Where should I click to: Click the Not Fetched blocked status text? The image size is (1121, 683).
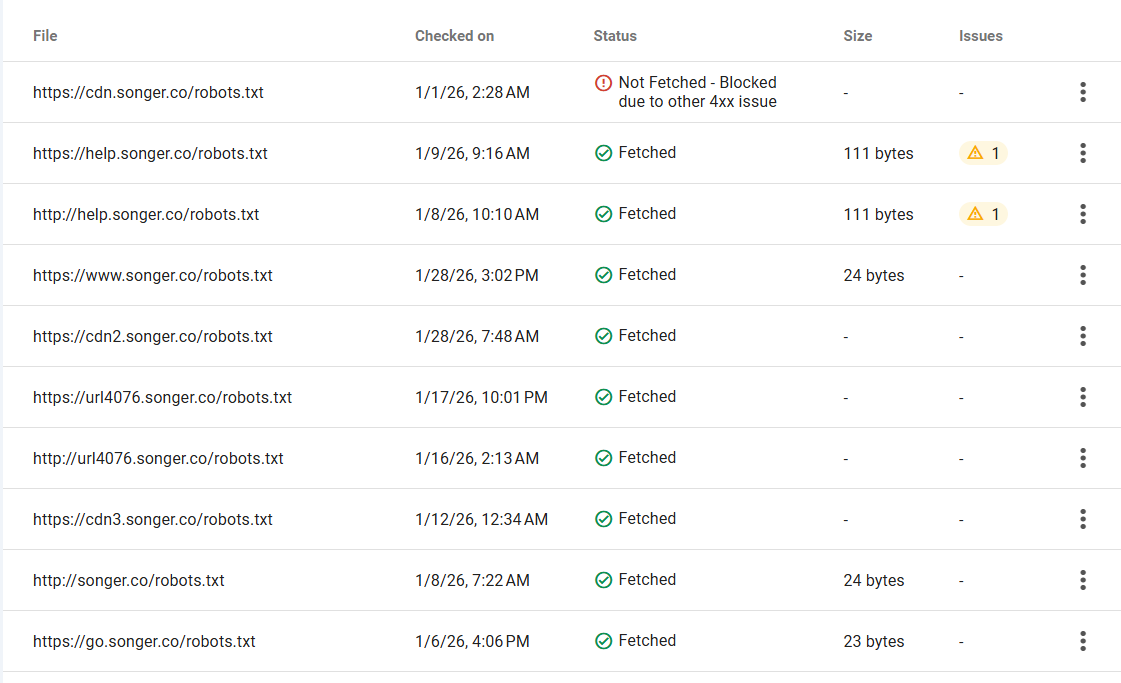pos(697,92)
